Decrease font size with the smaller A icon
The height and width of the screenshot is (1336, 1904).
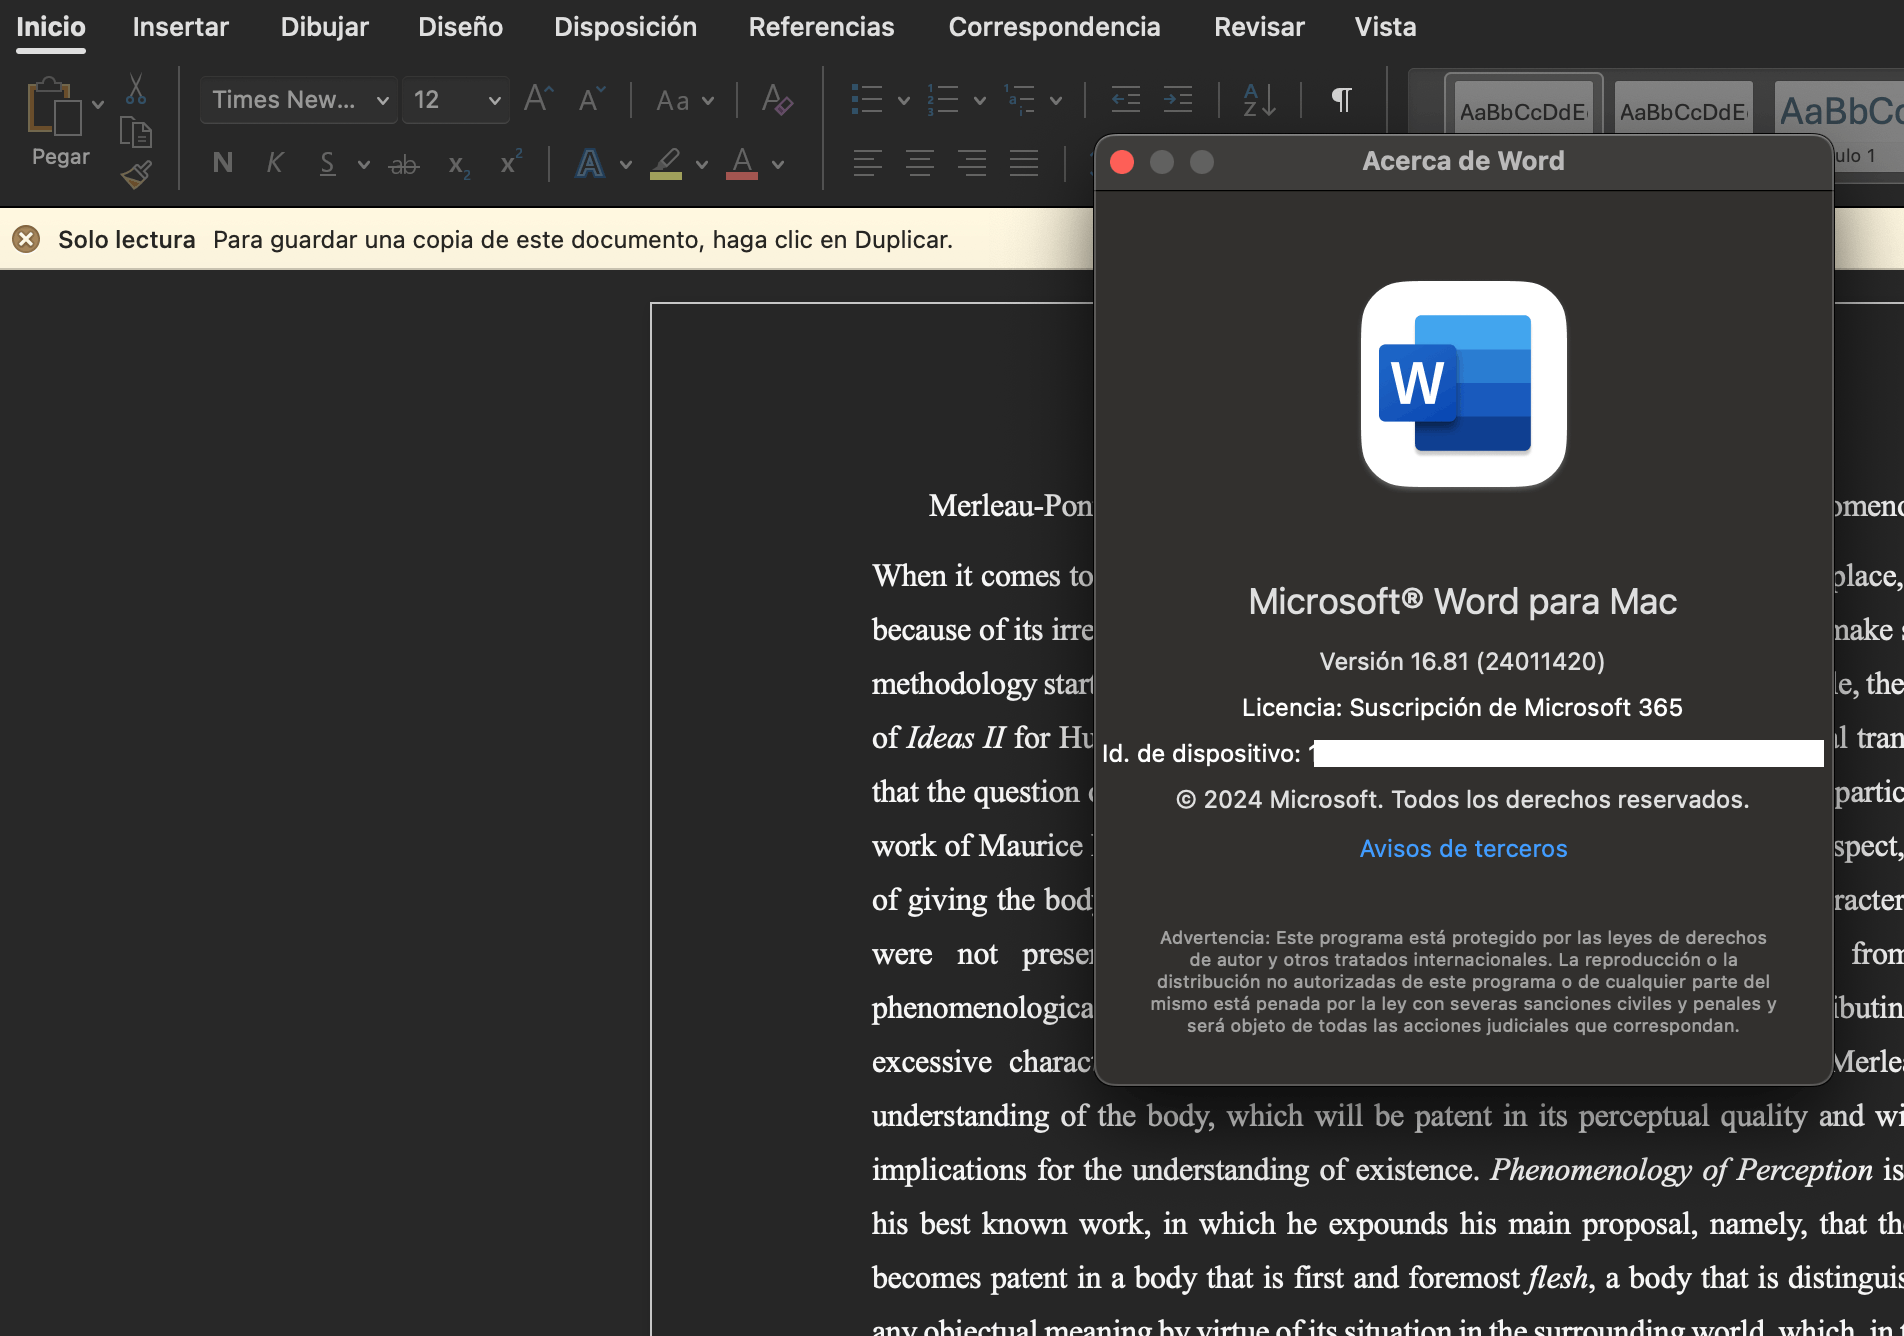coord(592,99)
